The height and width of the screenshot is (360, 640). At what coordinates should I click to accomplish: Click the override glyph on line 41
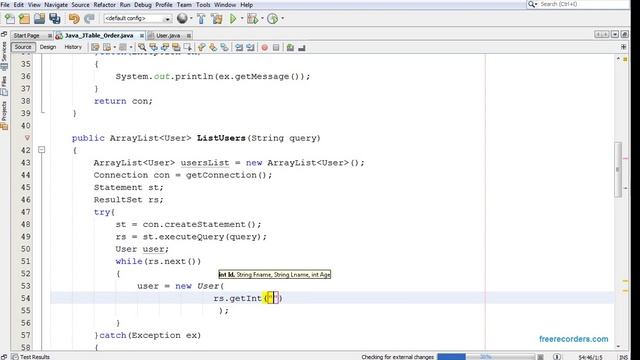[x=27, y=138]
